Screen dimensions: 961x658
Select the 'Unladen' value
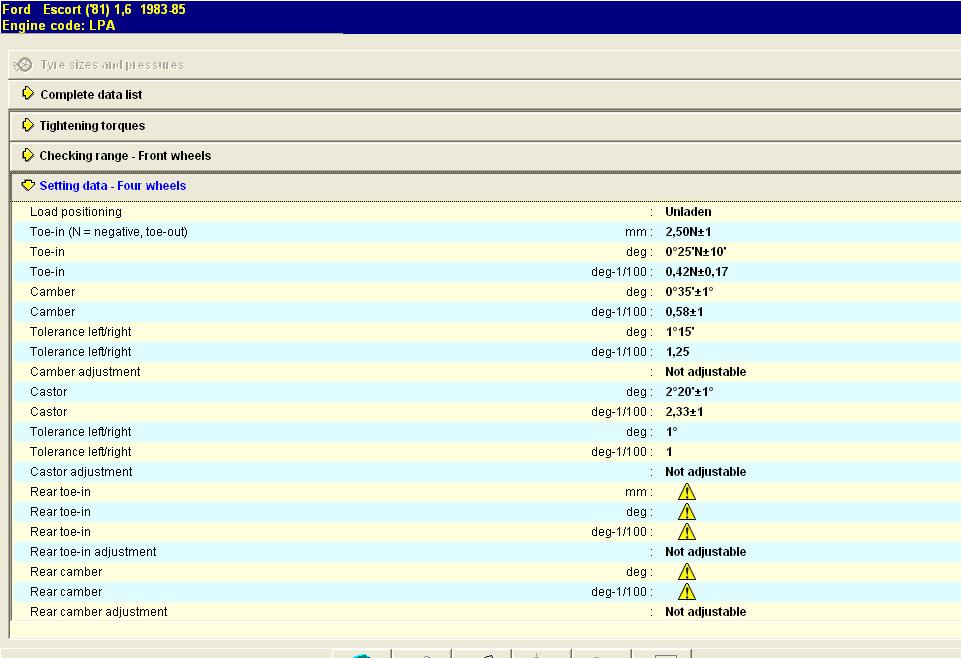(x=688, y=212)
